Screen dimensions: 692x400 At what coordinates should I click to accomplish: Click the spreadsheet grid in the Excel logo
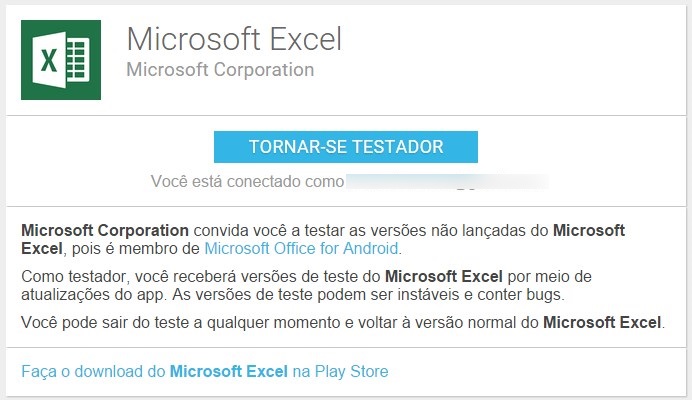point(78,60)
